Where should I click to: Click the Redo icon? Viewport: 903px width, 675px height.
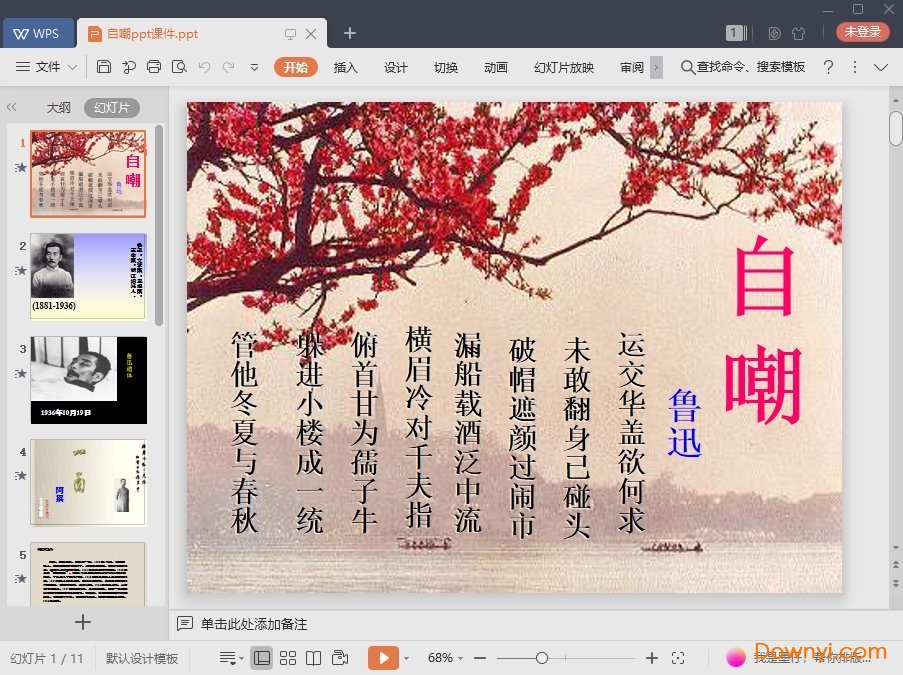(x=230, y=67)
